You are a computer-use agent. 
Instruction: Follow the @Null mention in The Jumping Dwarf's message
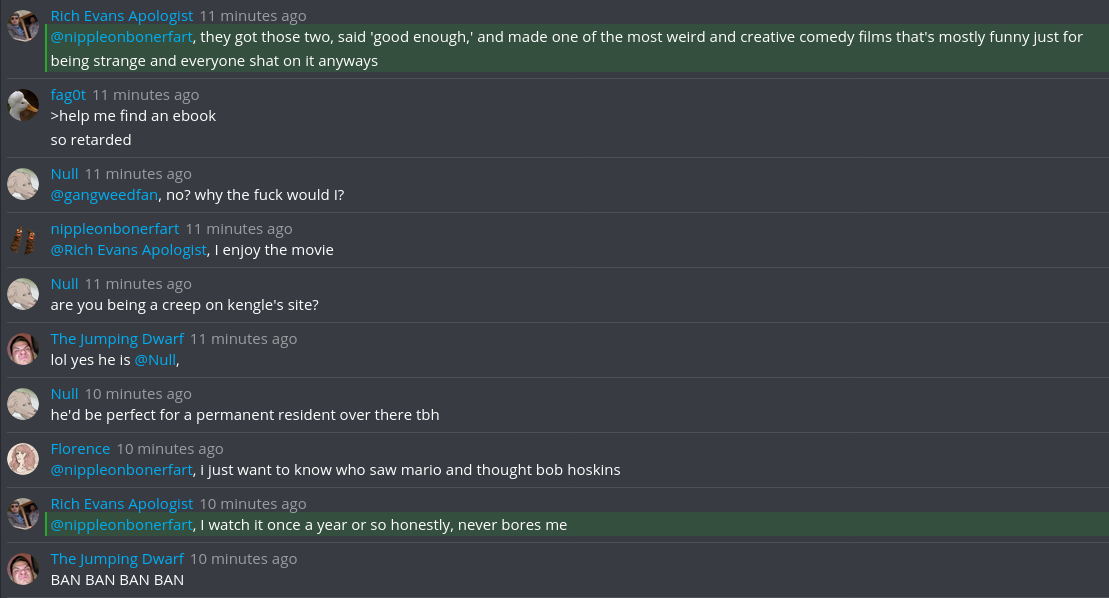click(x=155, y=360)
